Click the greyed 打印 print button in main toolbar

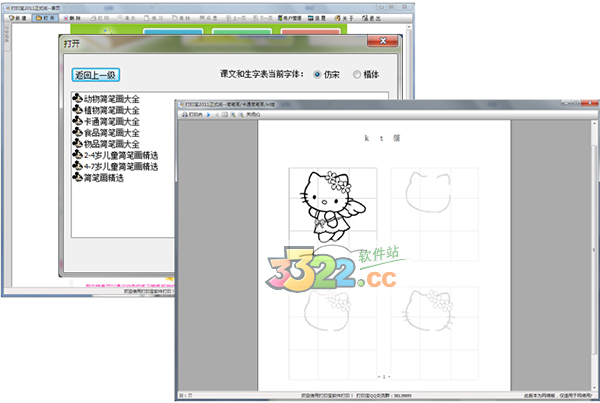point(99,18)
